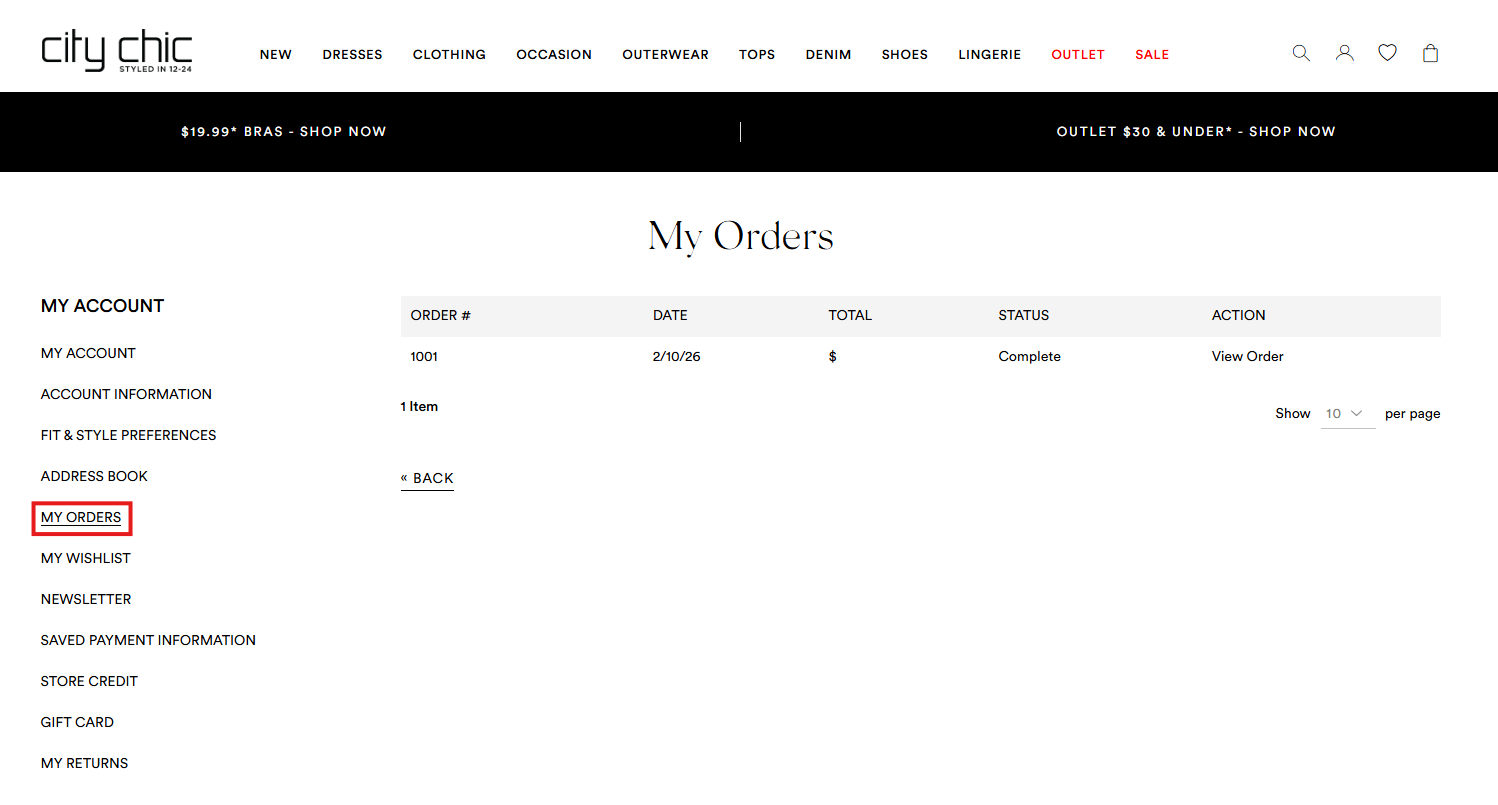
Task: Go to Lingerie category
Action: coord(989,55)
